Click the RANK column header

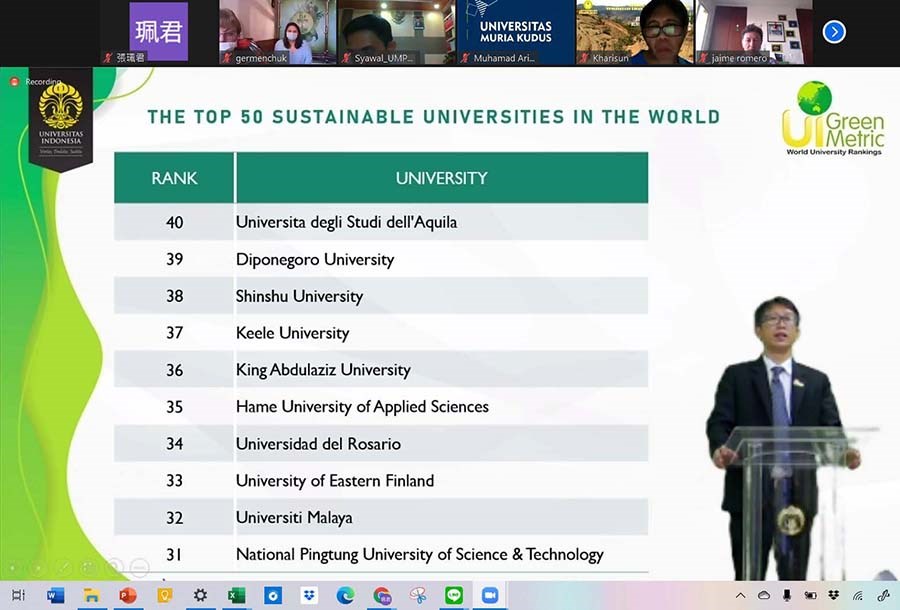point(174,178)
